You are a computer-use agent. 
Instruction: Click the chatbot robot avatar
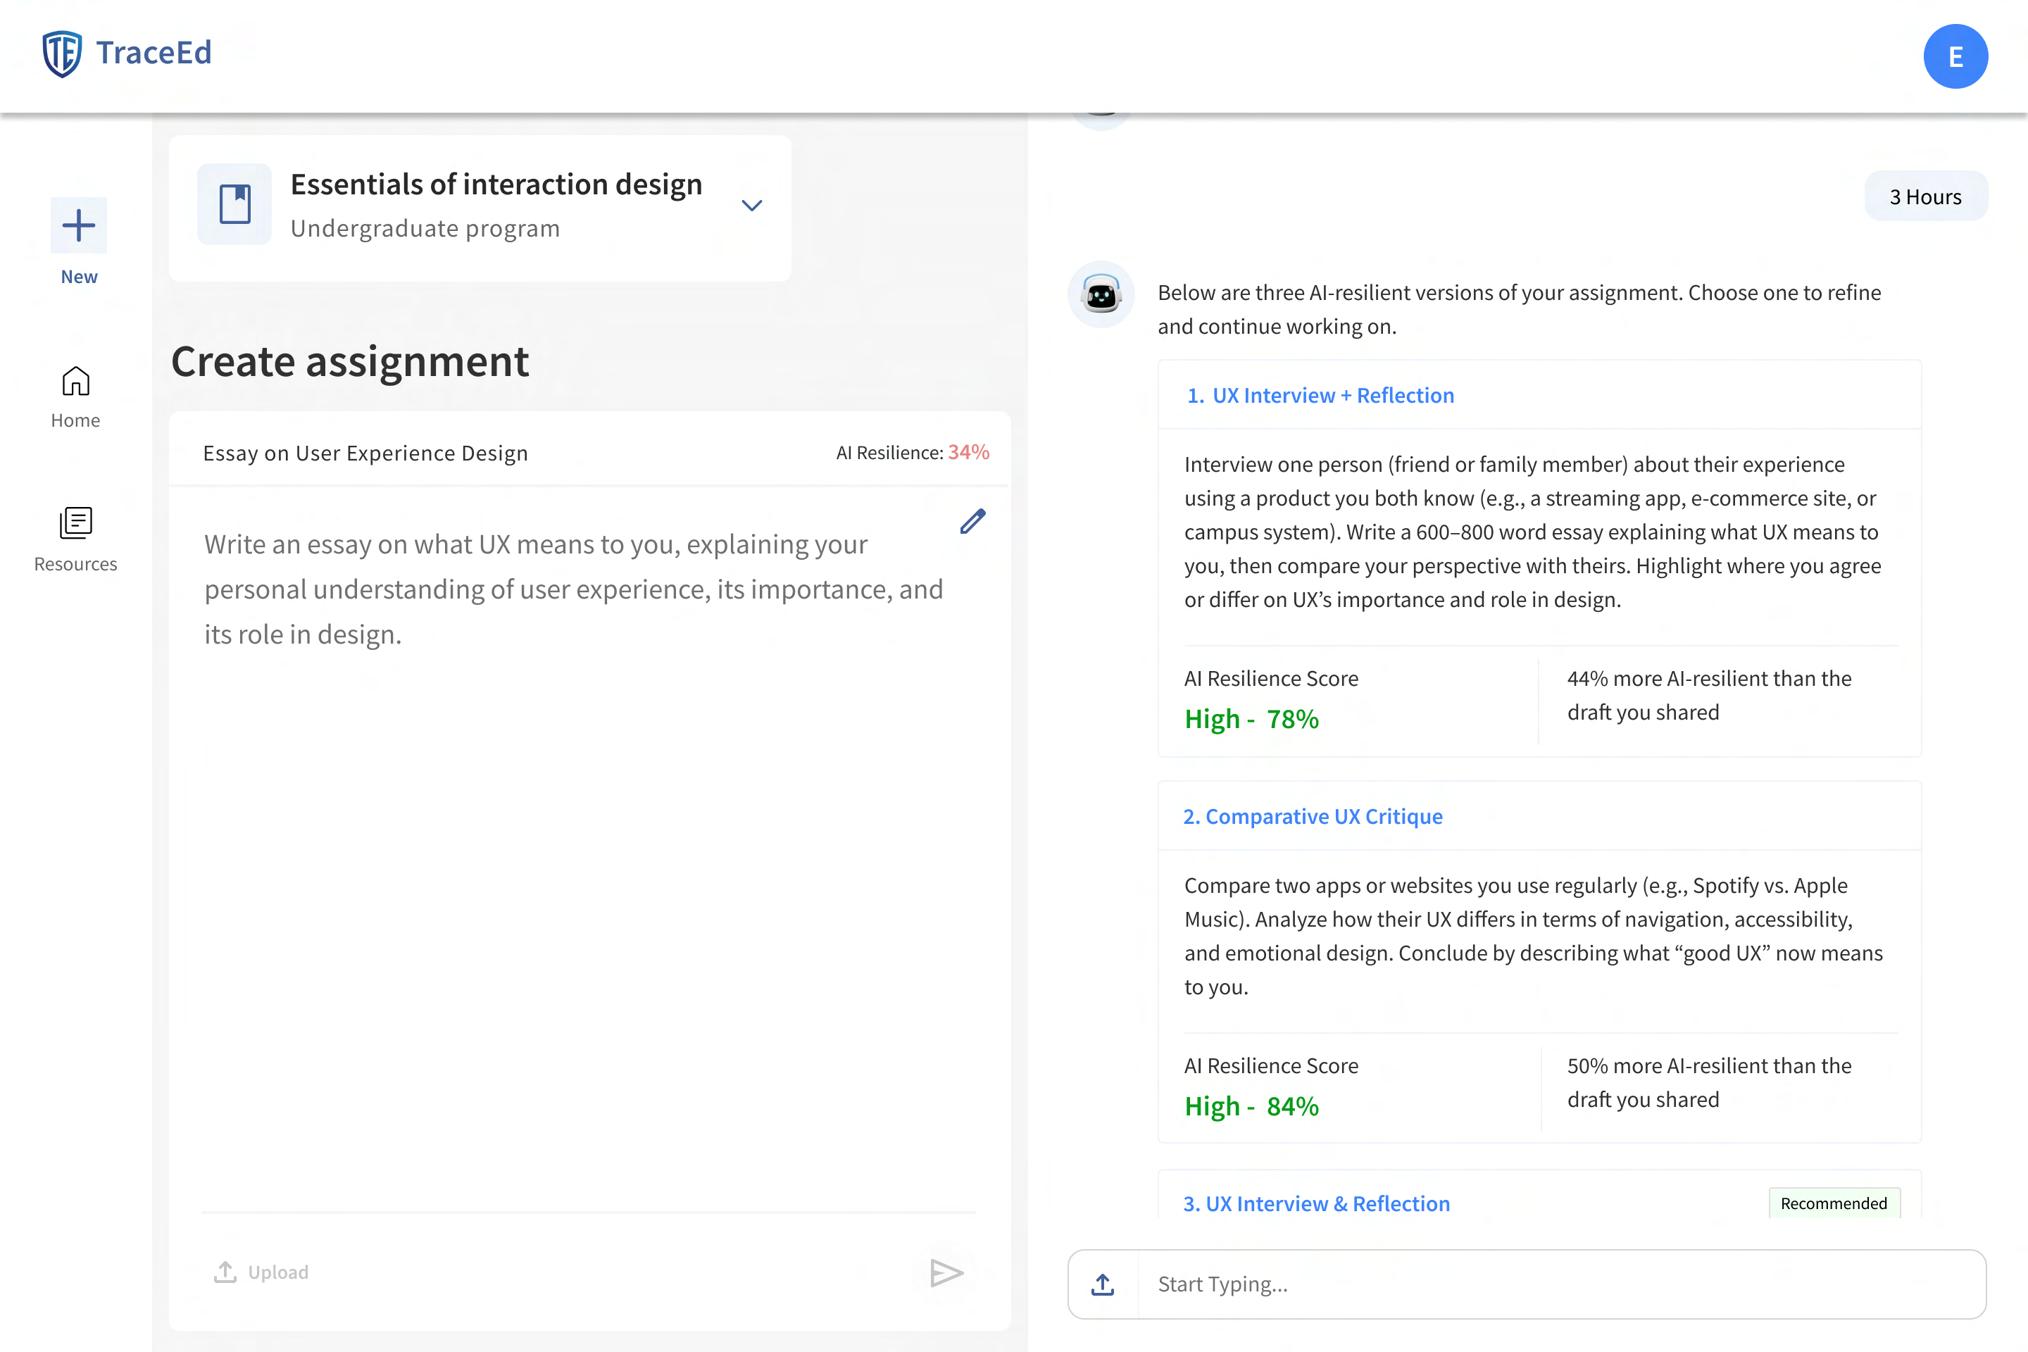click(1101, 295)
